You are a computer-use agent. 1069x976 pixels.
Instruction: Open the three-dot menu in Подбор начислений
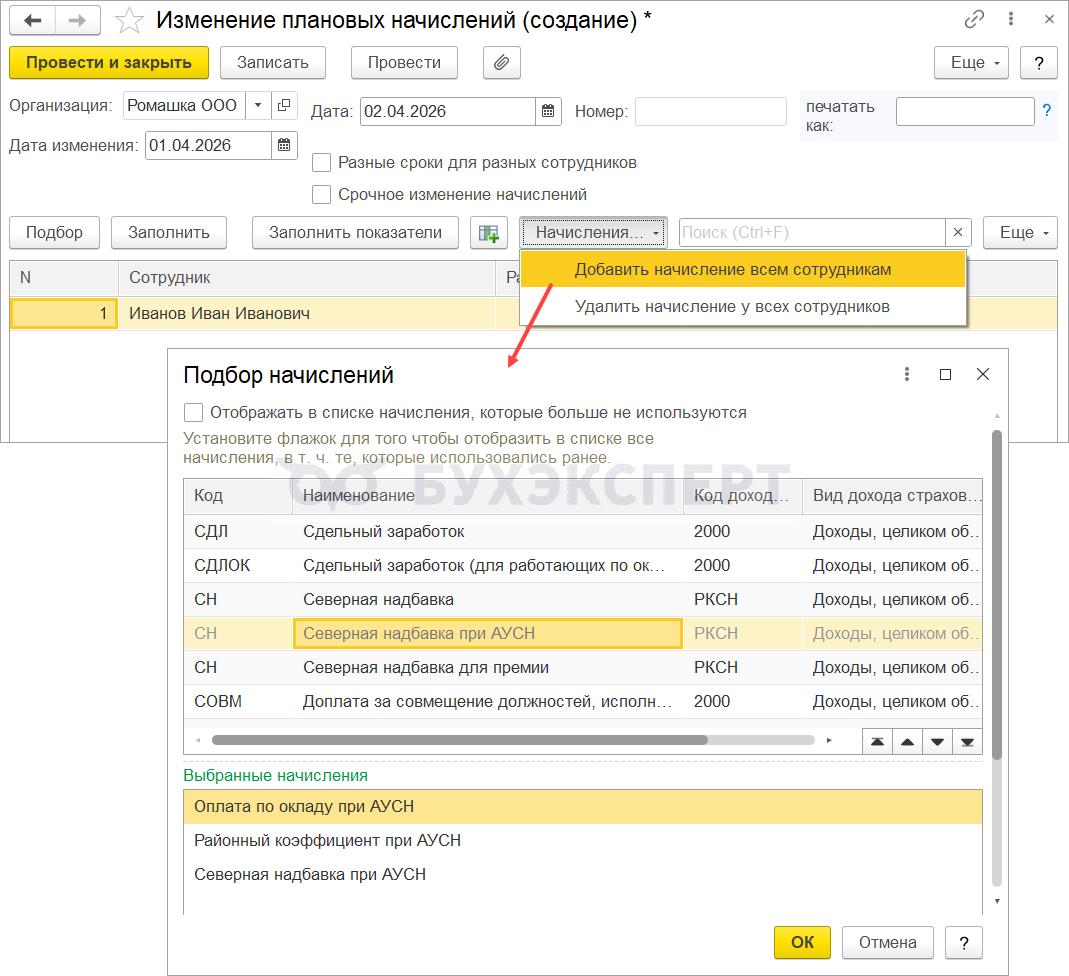point(907,374)
